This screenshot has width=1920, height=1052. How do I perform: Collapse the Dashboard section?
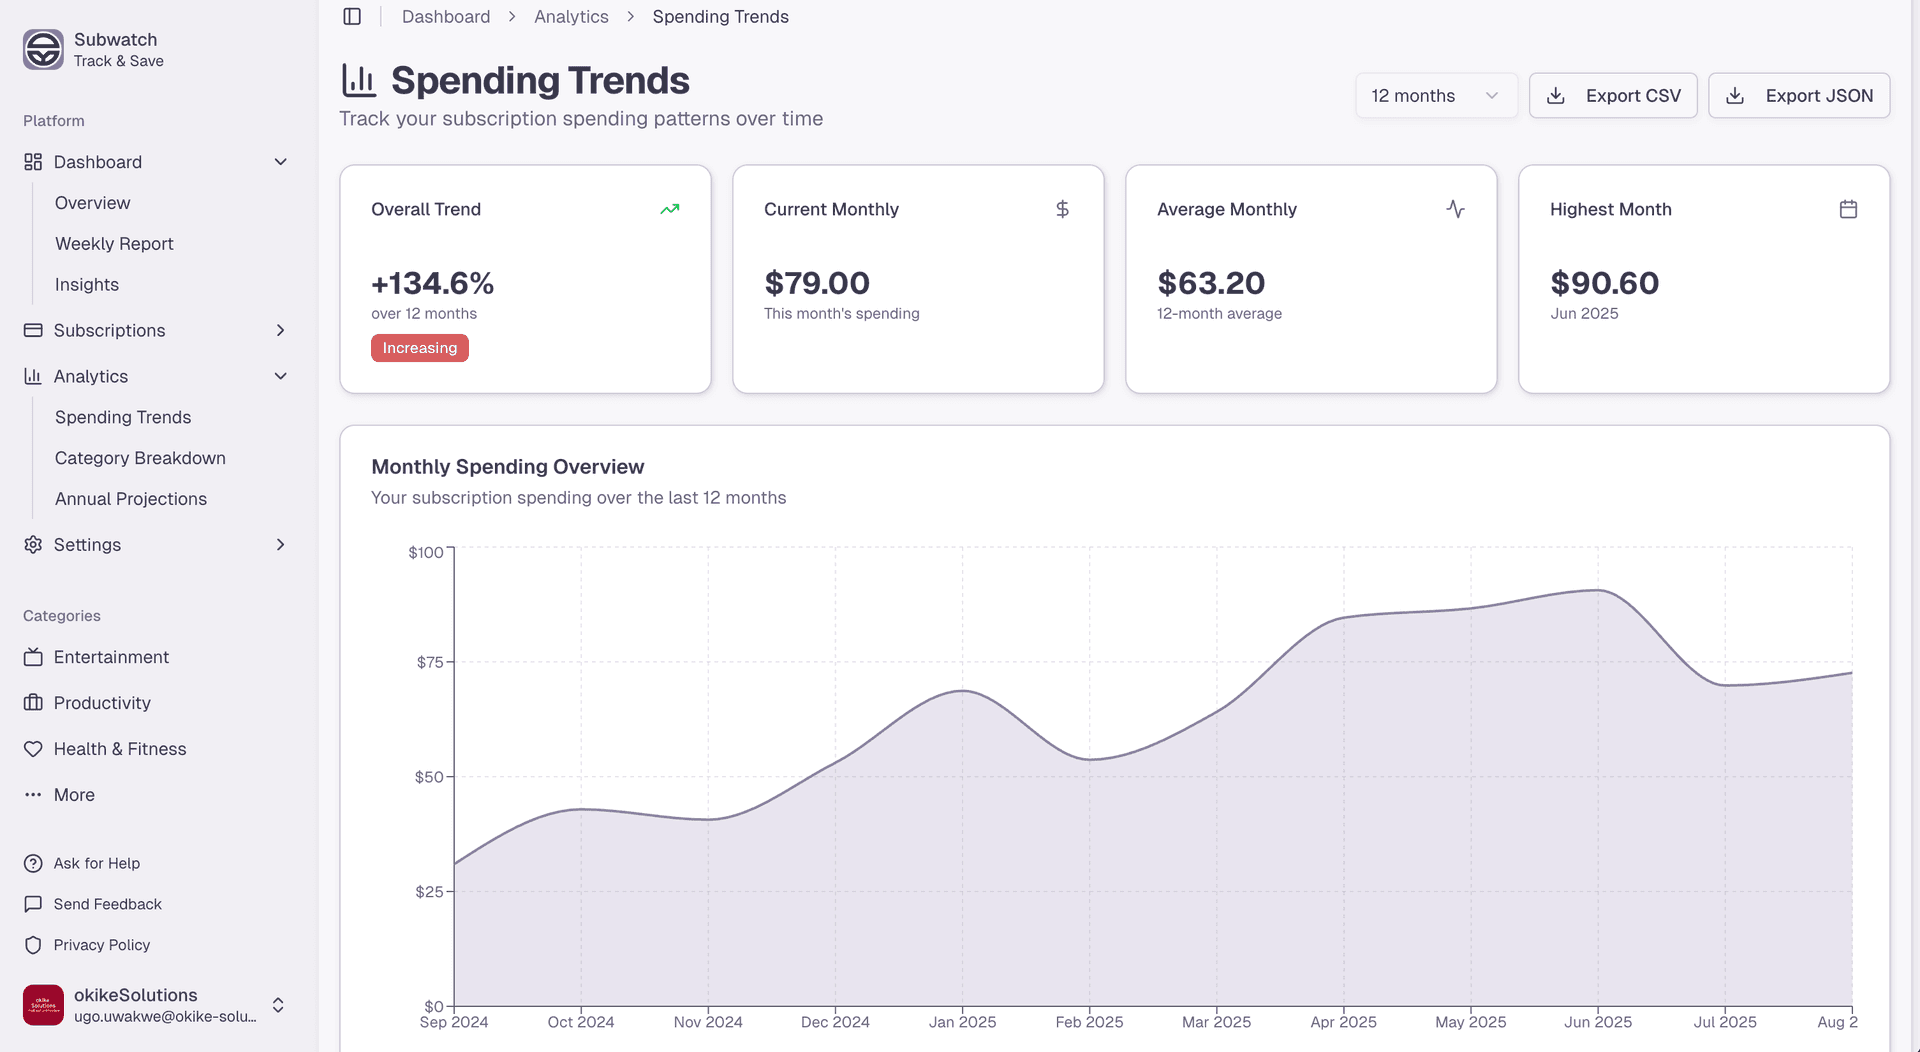pos(280,161)
